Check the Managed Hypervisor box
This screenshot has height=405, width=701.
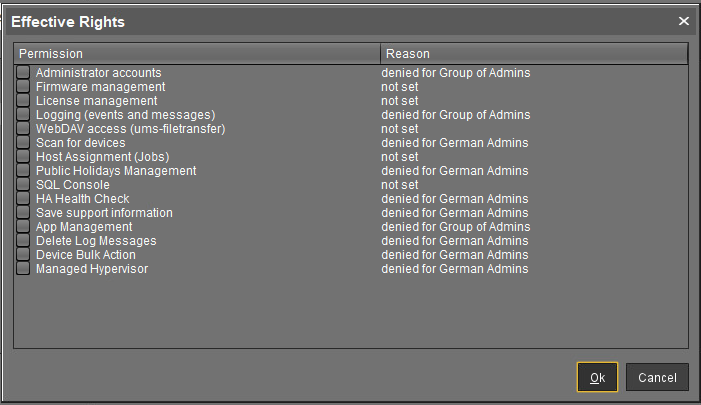click(x=23, y=269)
